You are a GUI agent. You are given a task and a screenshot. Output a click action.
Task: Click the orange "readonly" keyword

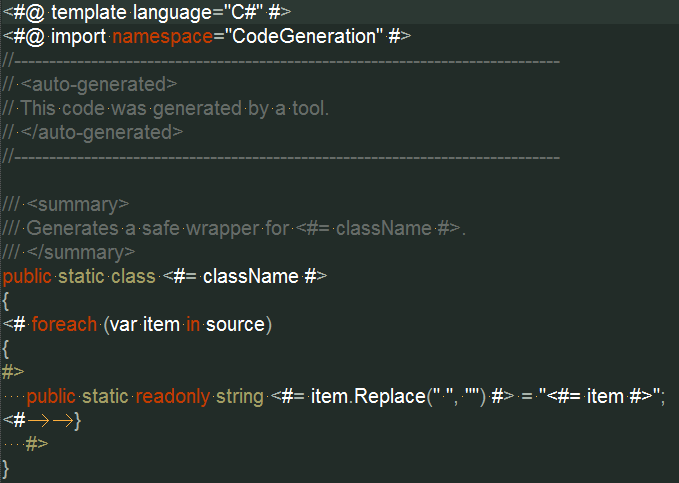(x=173, y=397)
